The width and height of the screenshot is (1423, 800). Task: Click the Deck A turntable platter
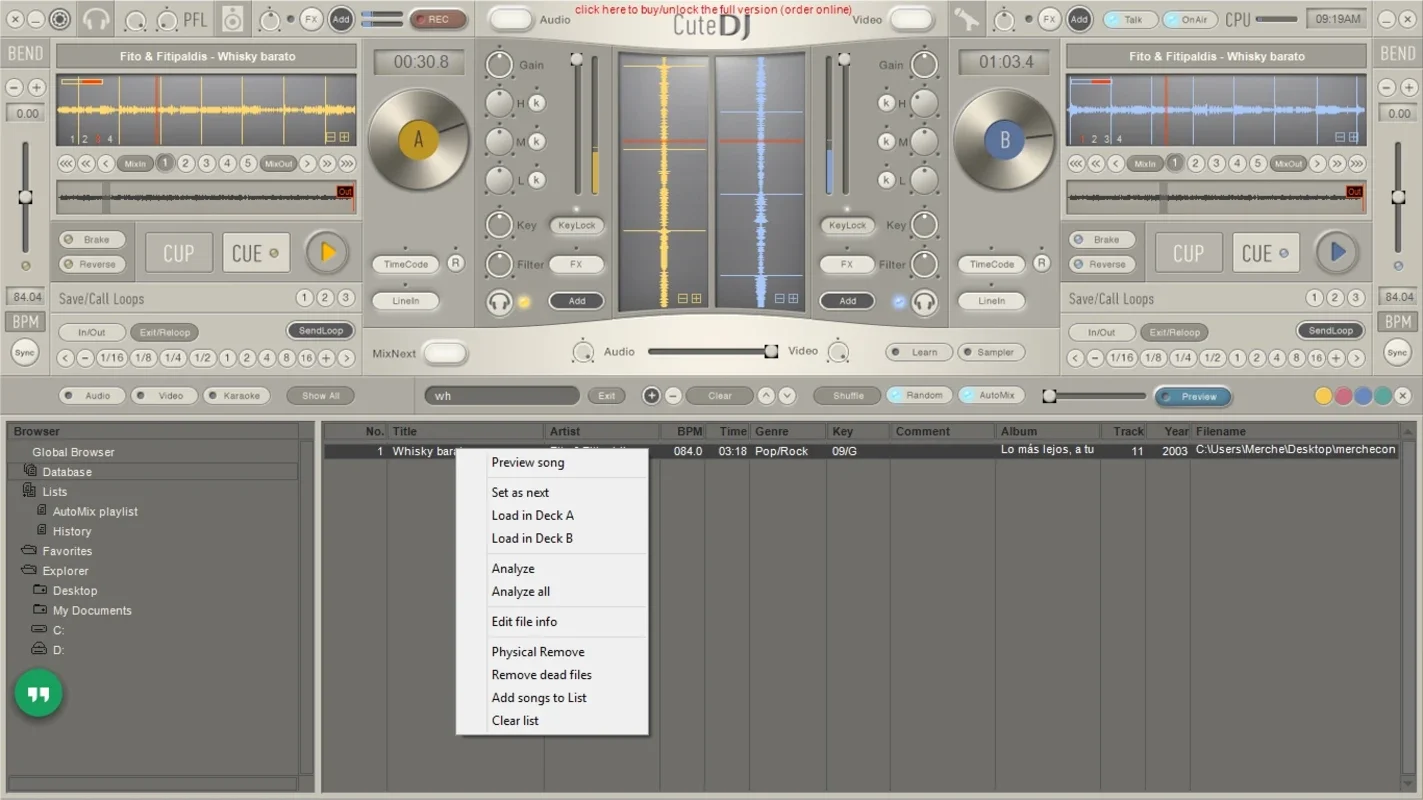[x=418, y=139]
